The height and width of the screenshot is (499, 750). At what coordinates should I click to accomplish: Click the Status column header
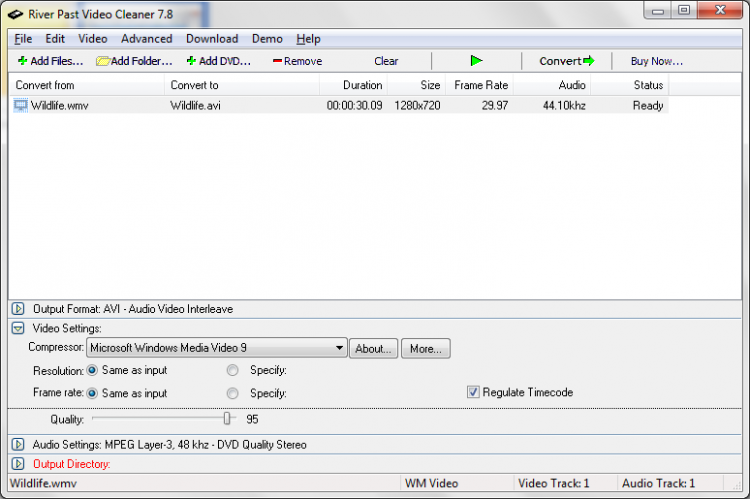click(x=630, y=85)
